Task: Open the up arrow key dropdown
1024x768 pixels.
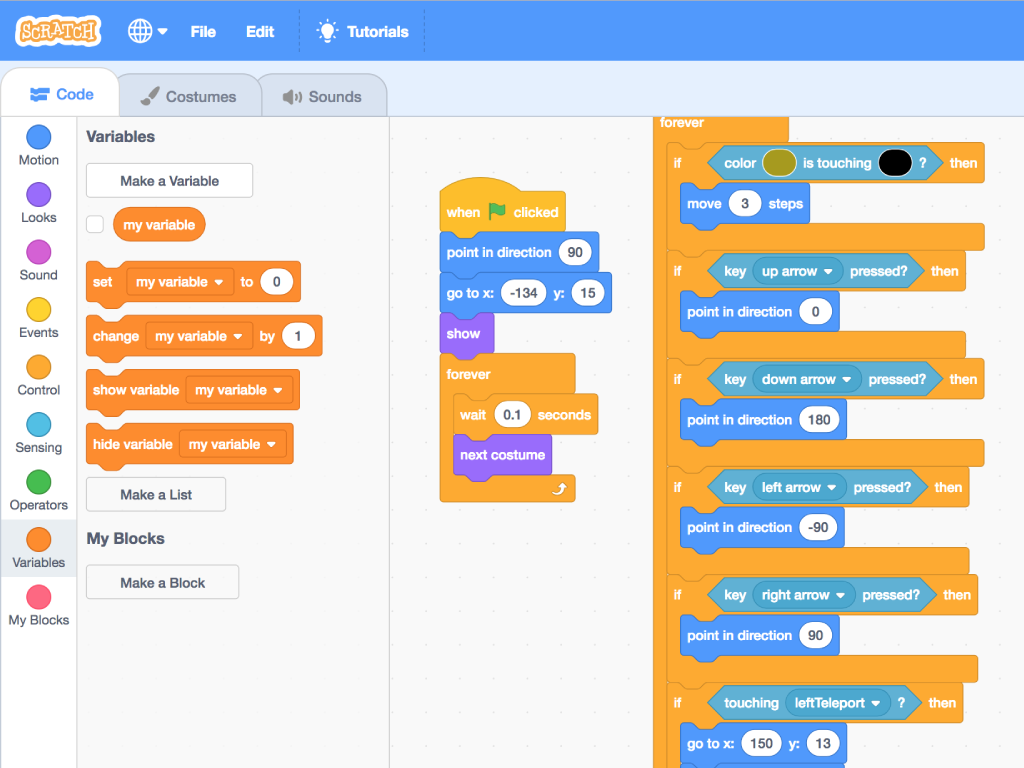Action: (x=797, y=271)
